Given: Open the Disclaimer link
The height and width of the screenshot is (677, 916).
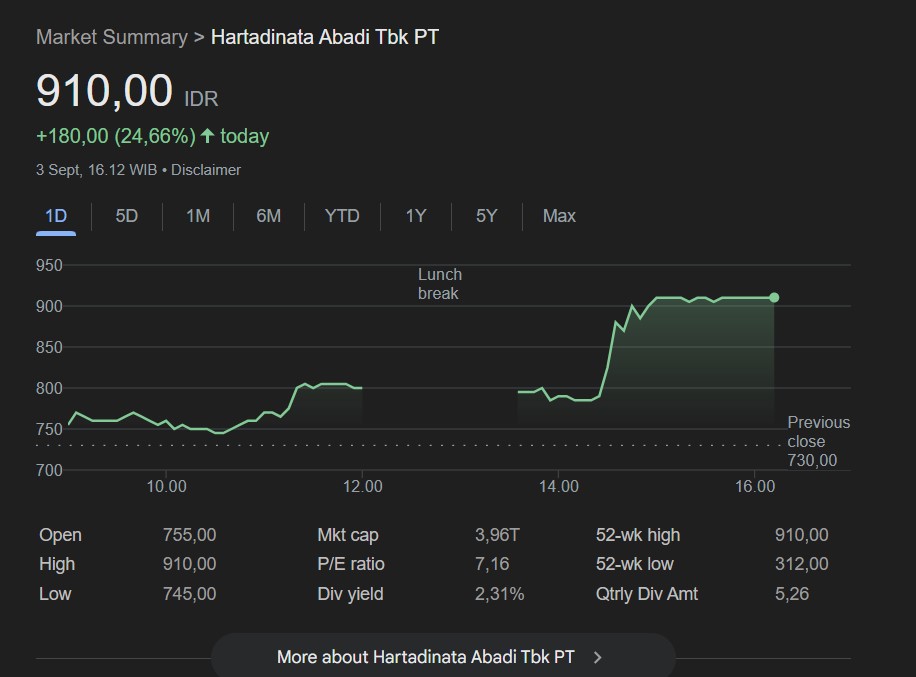Looking at the screenshot, I should 206,170.
